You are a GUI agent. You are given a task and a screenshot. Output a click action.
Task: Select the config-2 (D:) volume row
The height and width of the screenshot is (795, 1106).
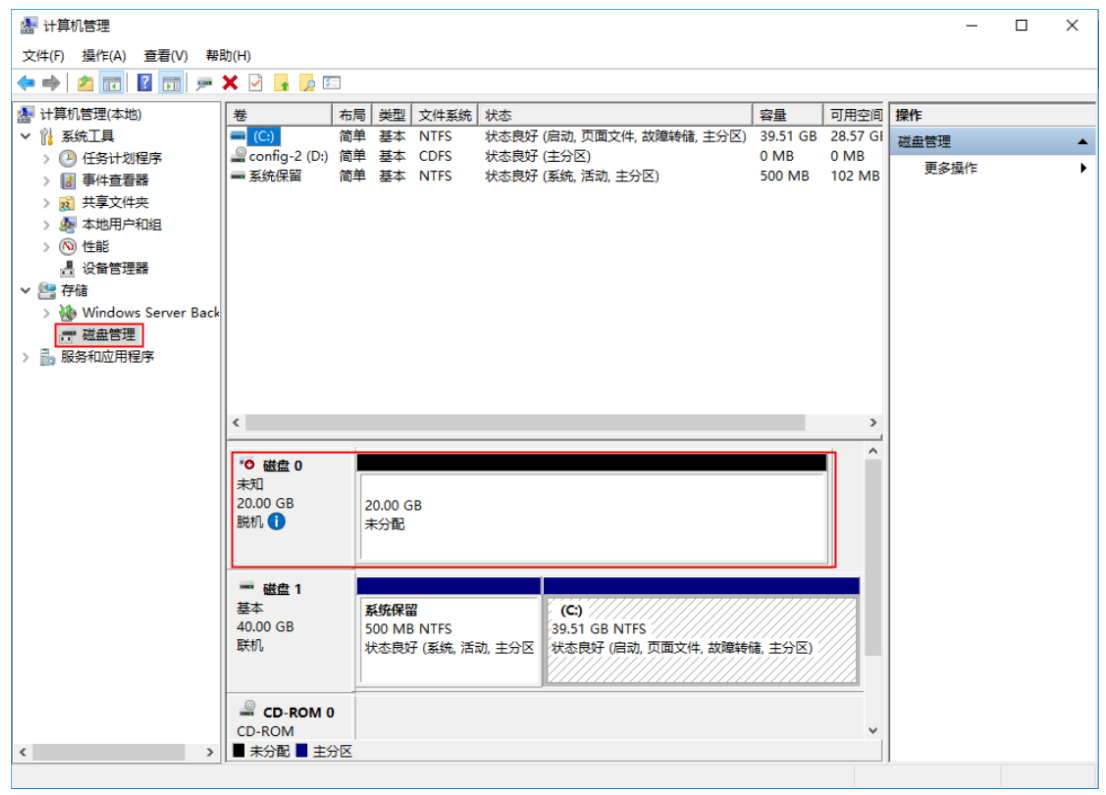click(x=555, y=156)
